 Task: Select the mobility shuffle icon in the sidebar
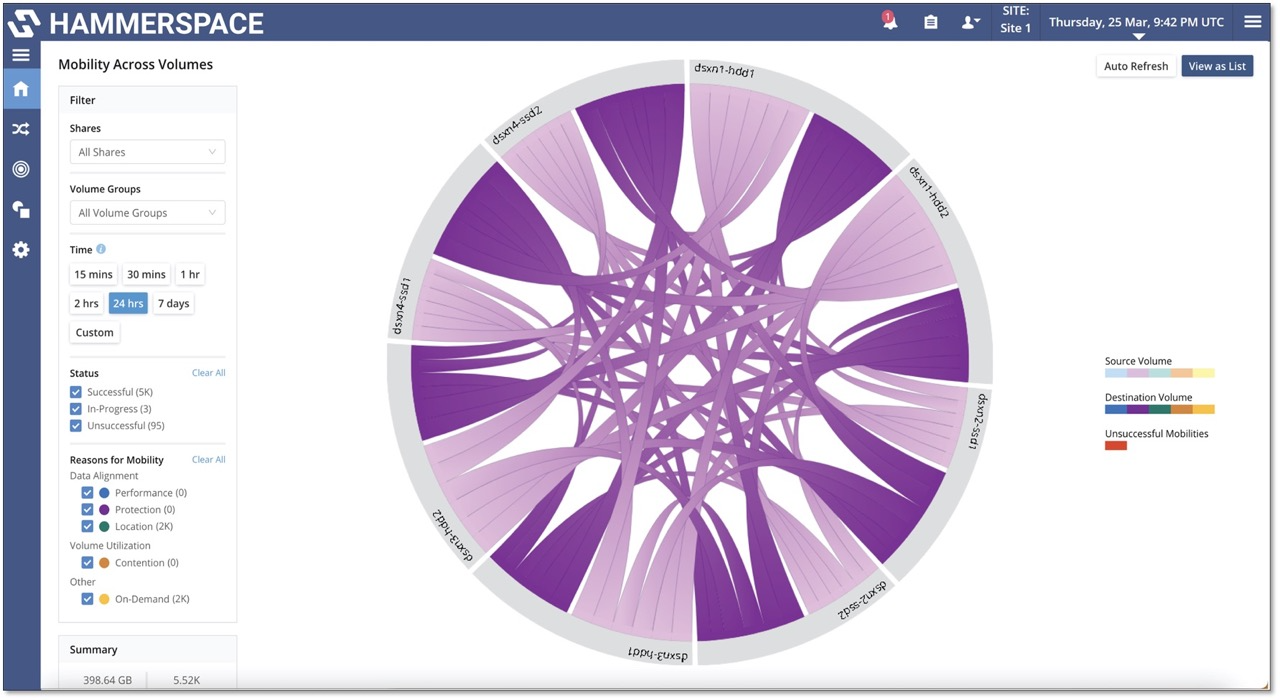point(21,128)
